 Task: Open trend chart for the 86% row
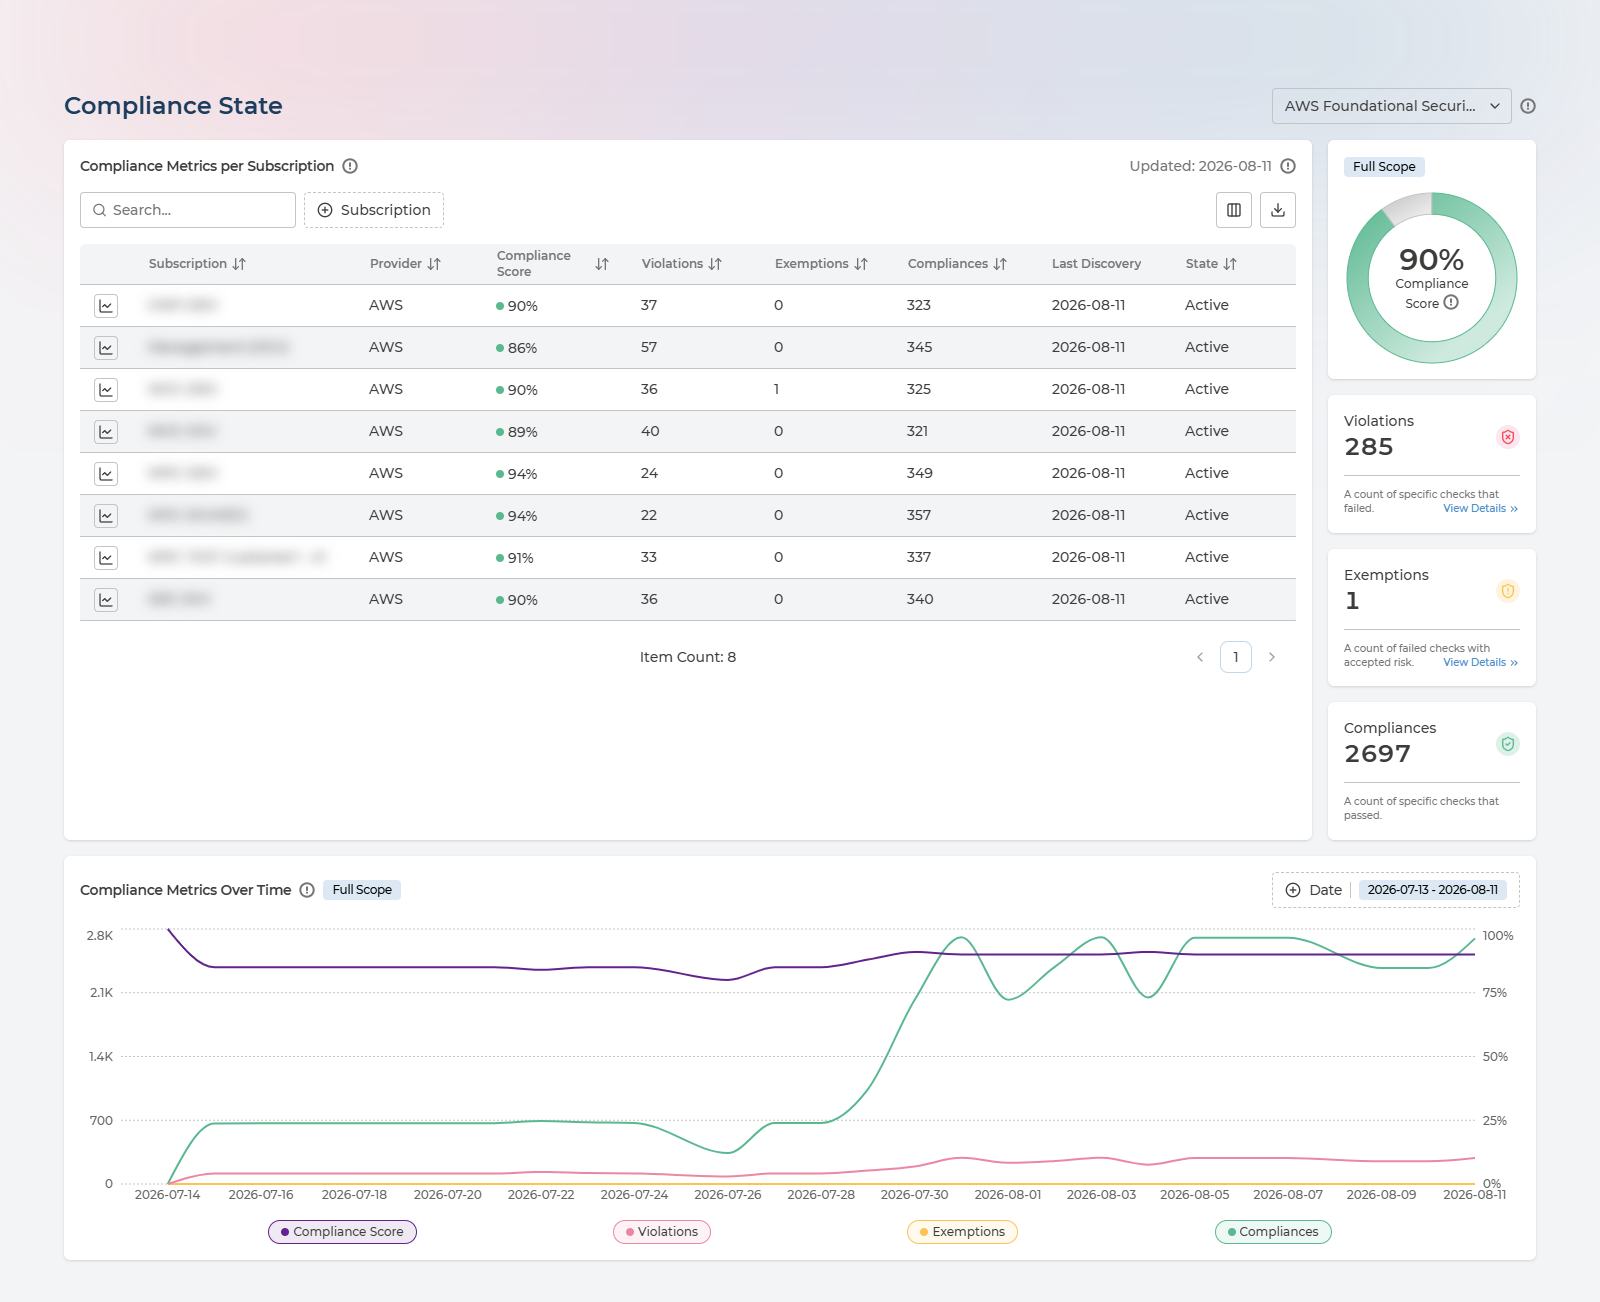[x=106, y=348]
